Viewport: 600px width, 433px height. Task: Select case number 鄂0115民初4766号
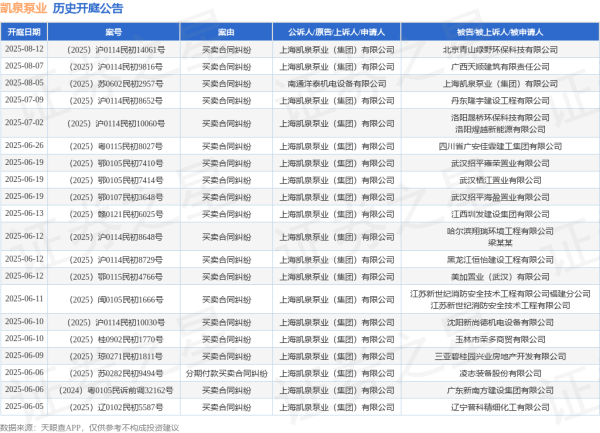click(x=130, y=277)
